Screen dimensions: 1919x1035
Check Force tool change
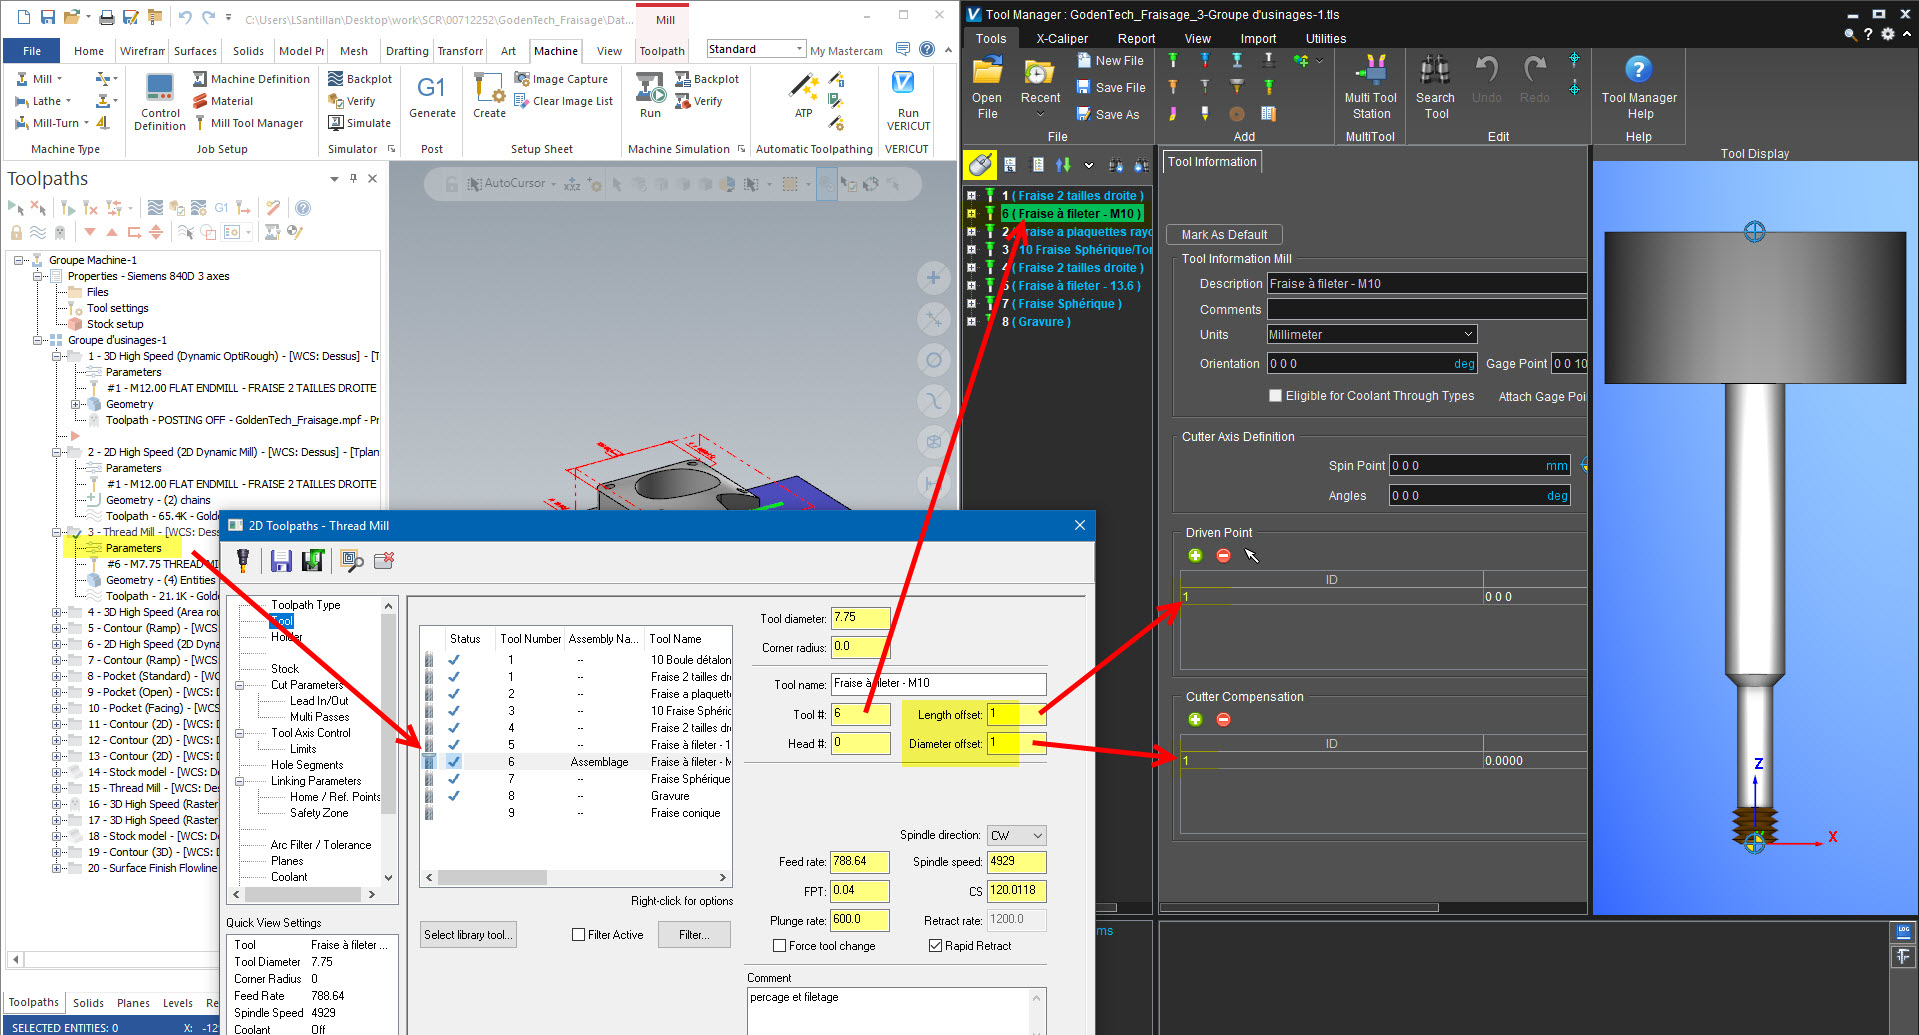coord(779,946)
